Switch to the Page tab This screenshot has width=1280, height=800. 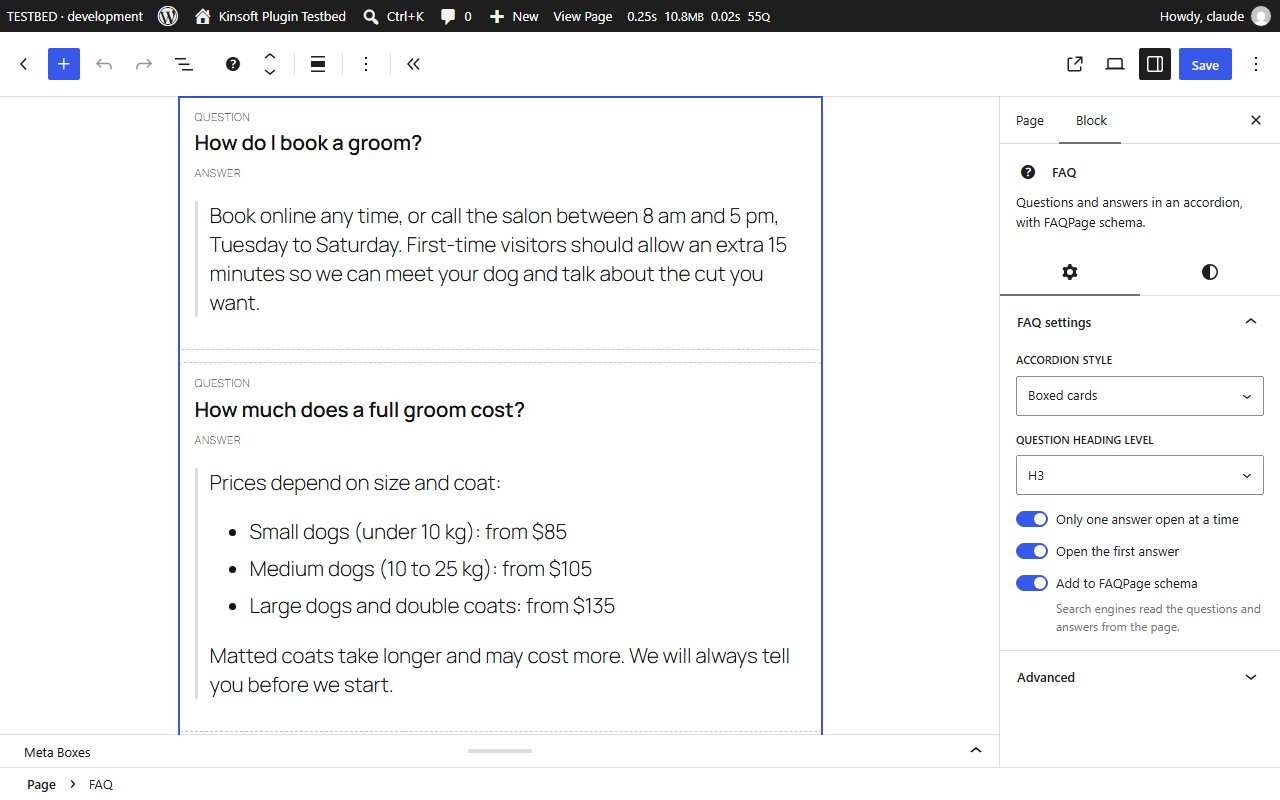pos(1030,120)
